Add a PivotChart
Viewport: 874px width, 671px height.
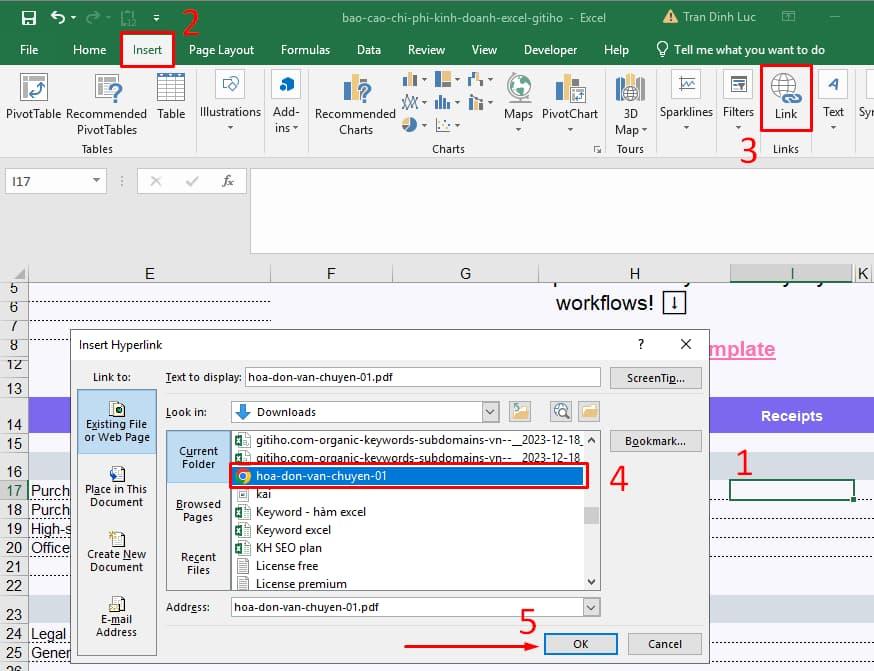569,100
